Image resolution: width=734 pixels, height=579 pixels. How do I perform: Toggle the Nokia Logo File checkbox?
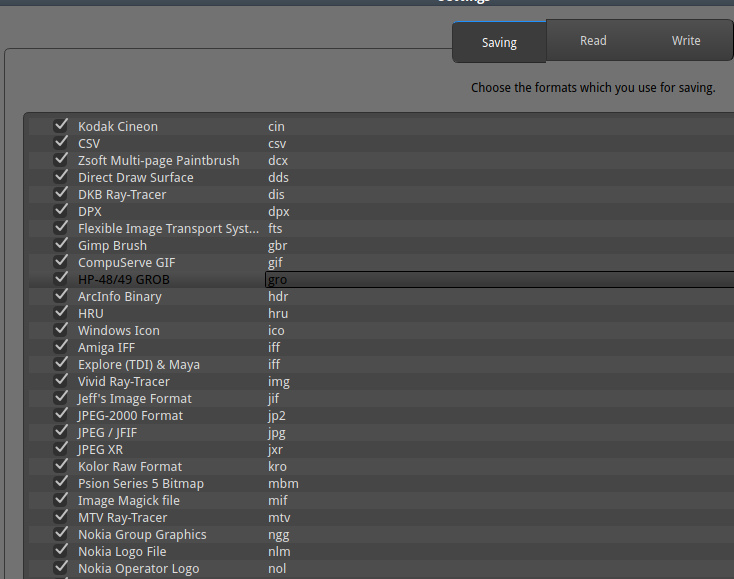pyautogui.click(x=61, y=550)
